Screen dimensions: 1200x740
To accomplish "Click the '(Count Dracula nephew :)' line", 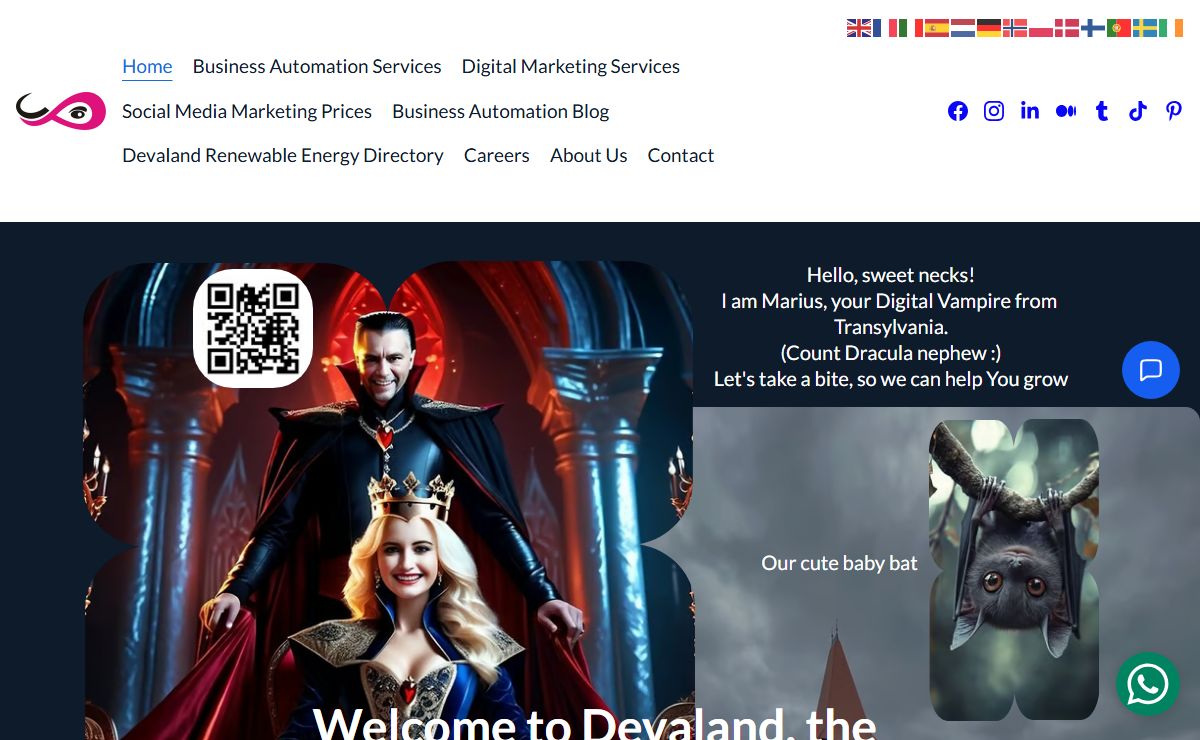I will (891, 353).
